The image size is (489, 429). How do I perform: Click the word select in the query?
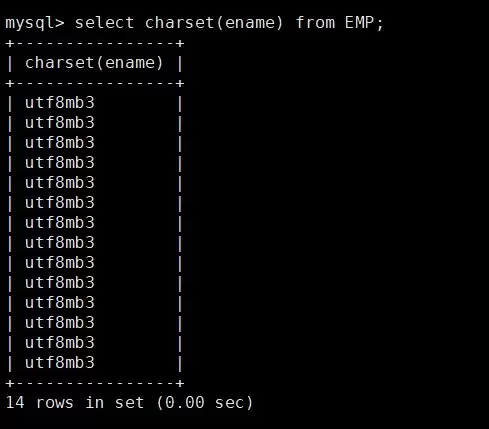104,23
